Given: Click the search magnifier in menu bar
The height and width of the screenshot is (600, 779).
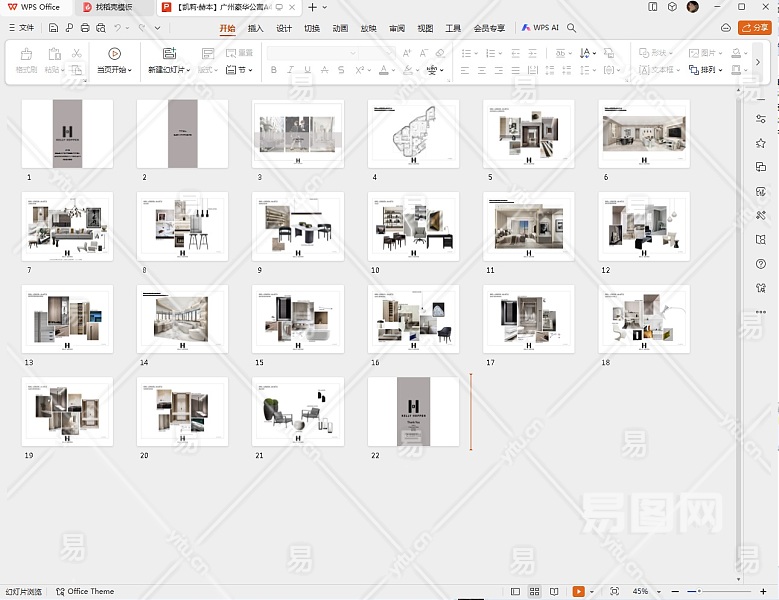Looking at the screenshot, I should (x=571, y=28).
